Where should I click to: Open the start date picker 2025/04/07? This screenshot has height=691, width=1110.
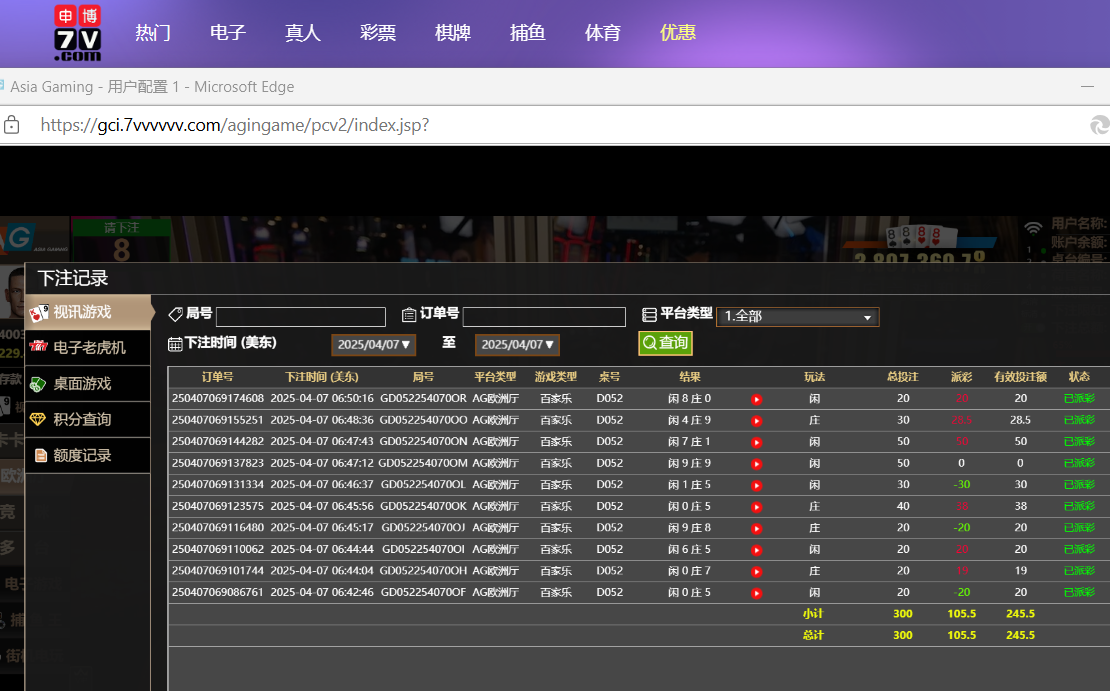(373, 344)
